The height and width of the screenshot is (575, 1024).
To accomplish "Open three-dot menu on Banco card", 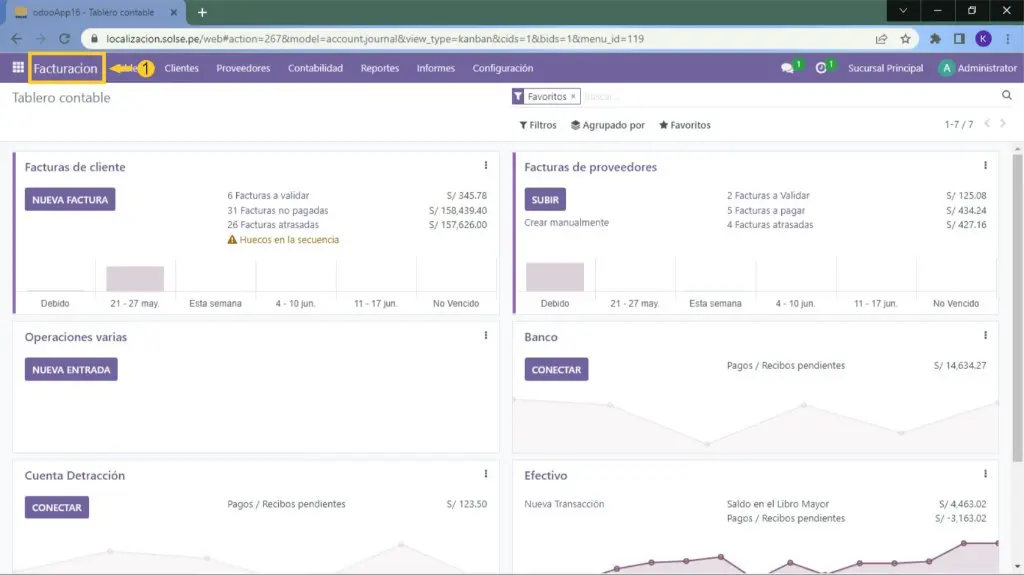I will [985, 336].
